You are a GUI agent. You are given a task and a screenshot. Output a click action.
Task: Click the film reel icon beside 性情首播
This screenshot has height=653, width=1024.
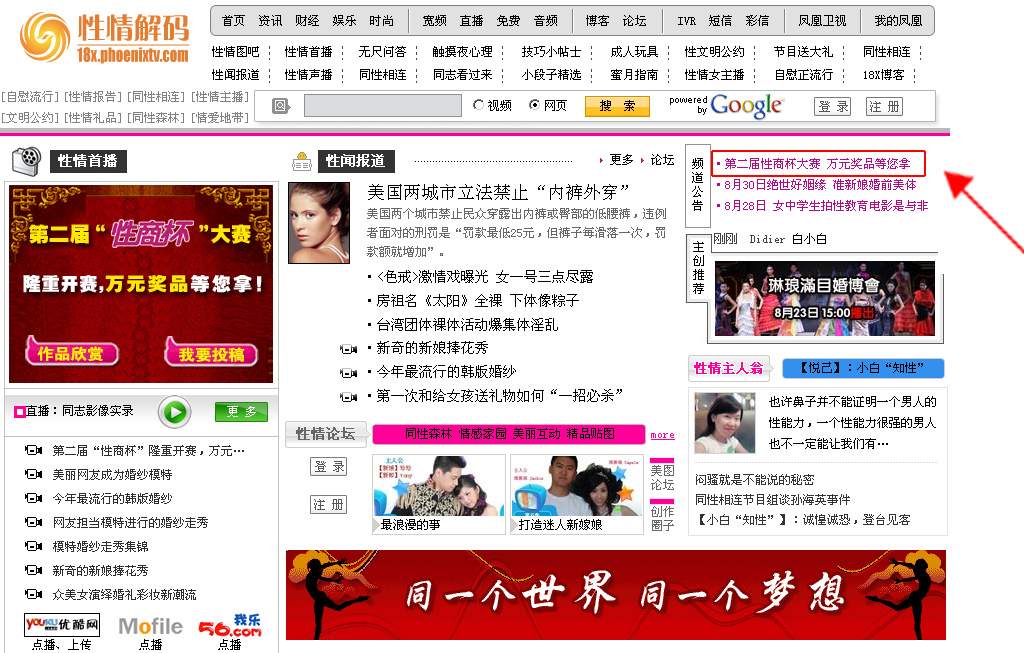click(x=28, y=160)
